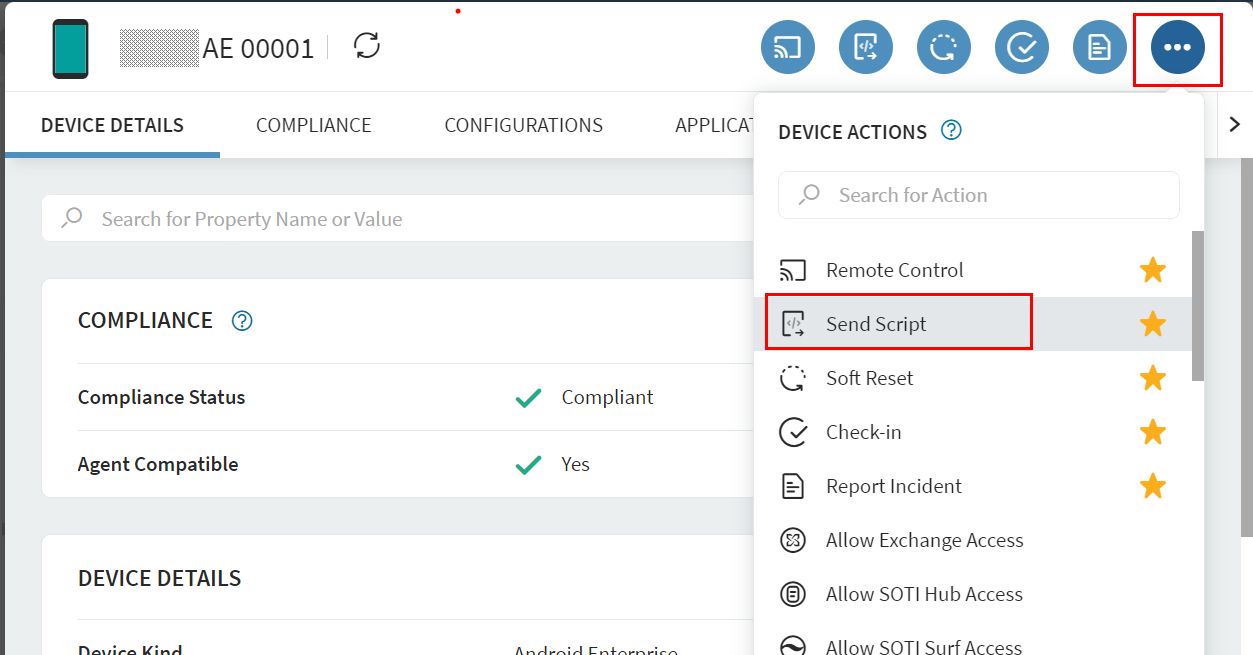Click the Search for Action field
The width and height of the screenshot is (1253, 655).
coord(978,194)
